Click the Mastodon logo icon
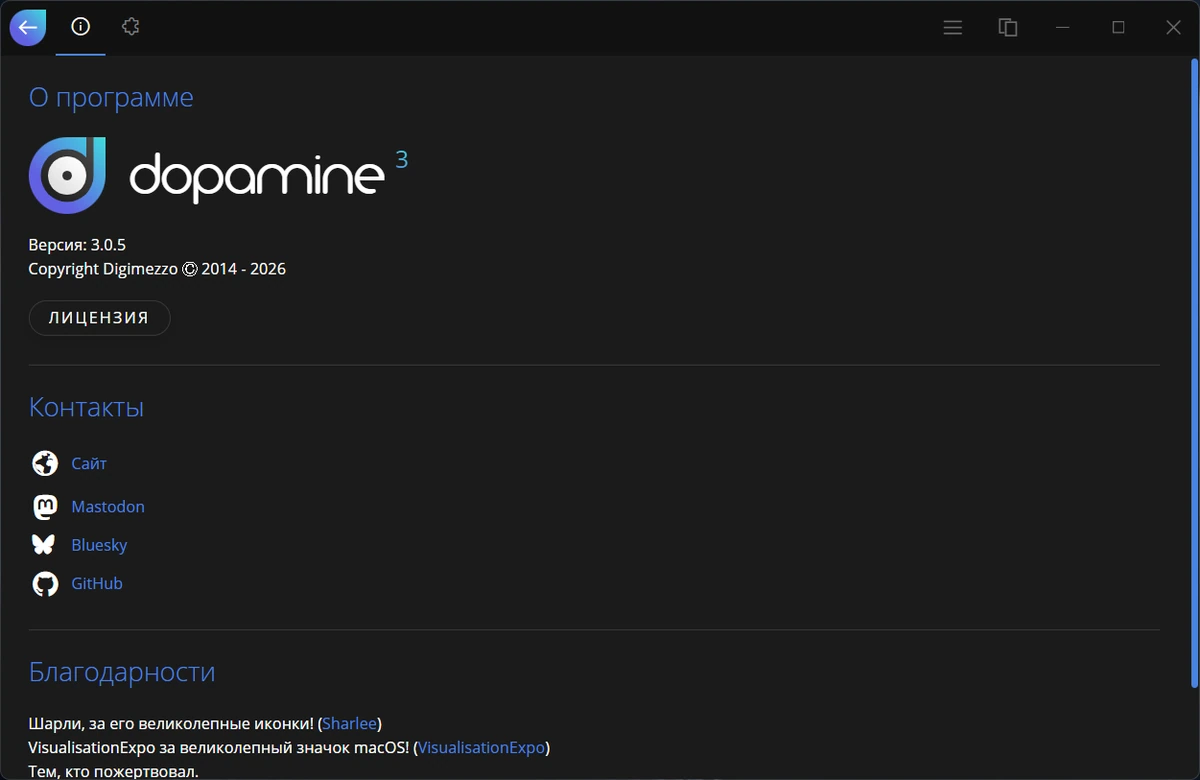The height and width of the screenshot is (780, 1200). 45,507
